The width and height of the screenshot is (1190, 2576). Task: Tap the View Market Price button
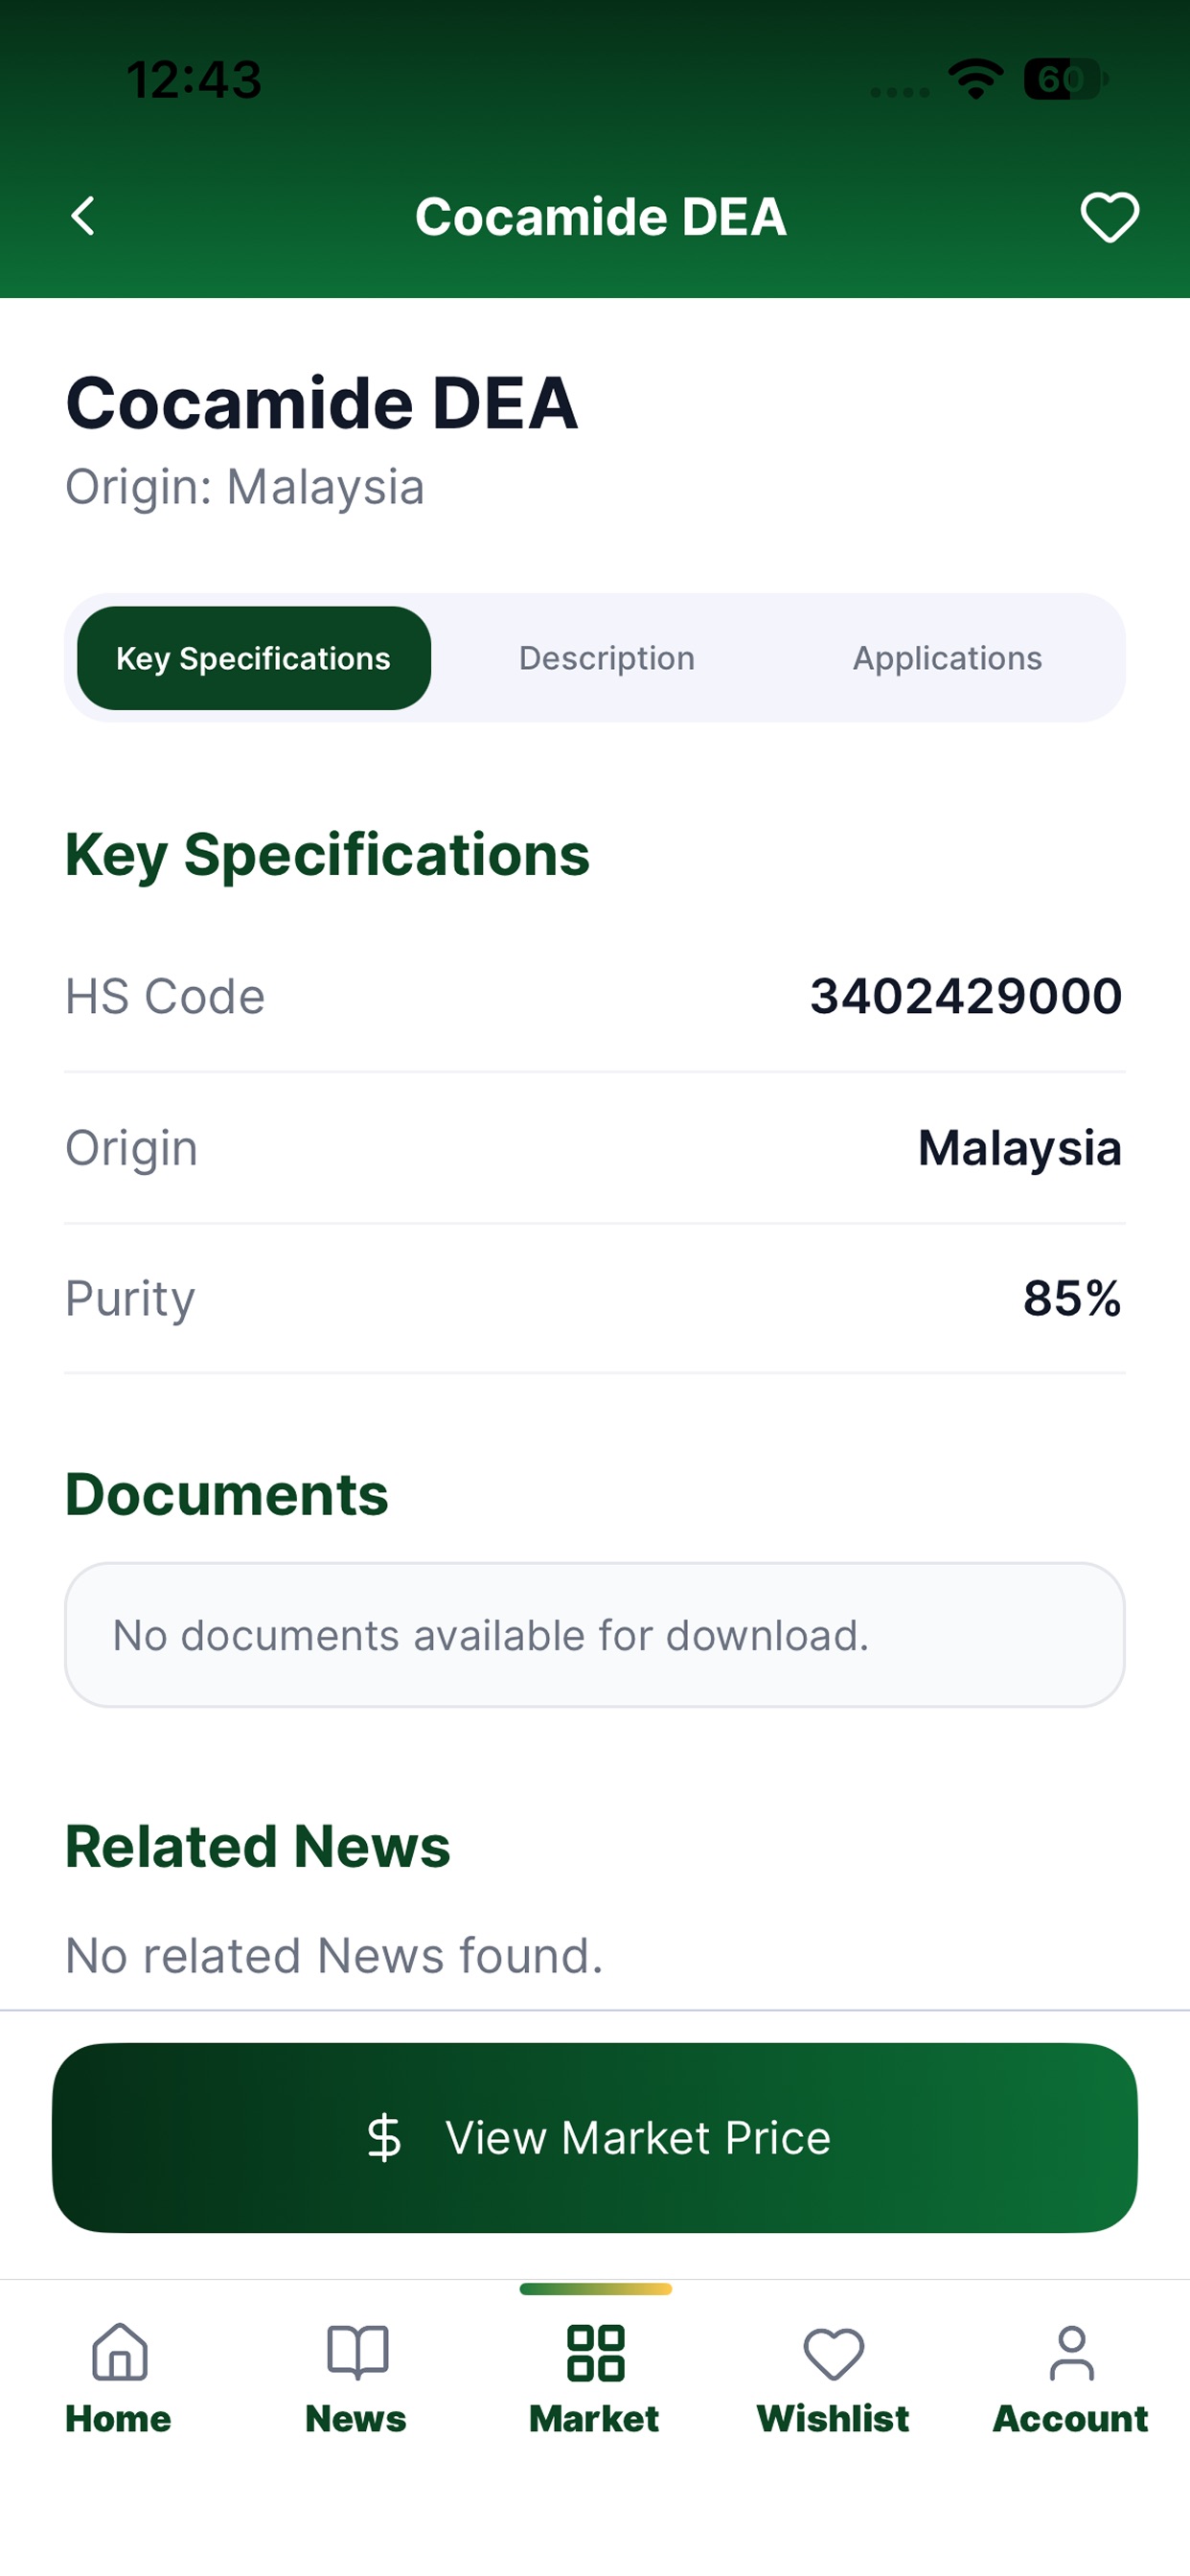click(595, 2137)
